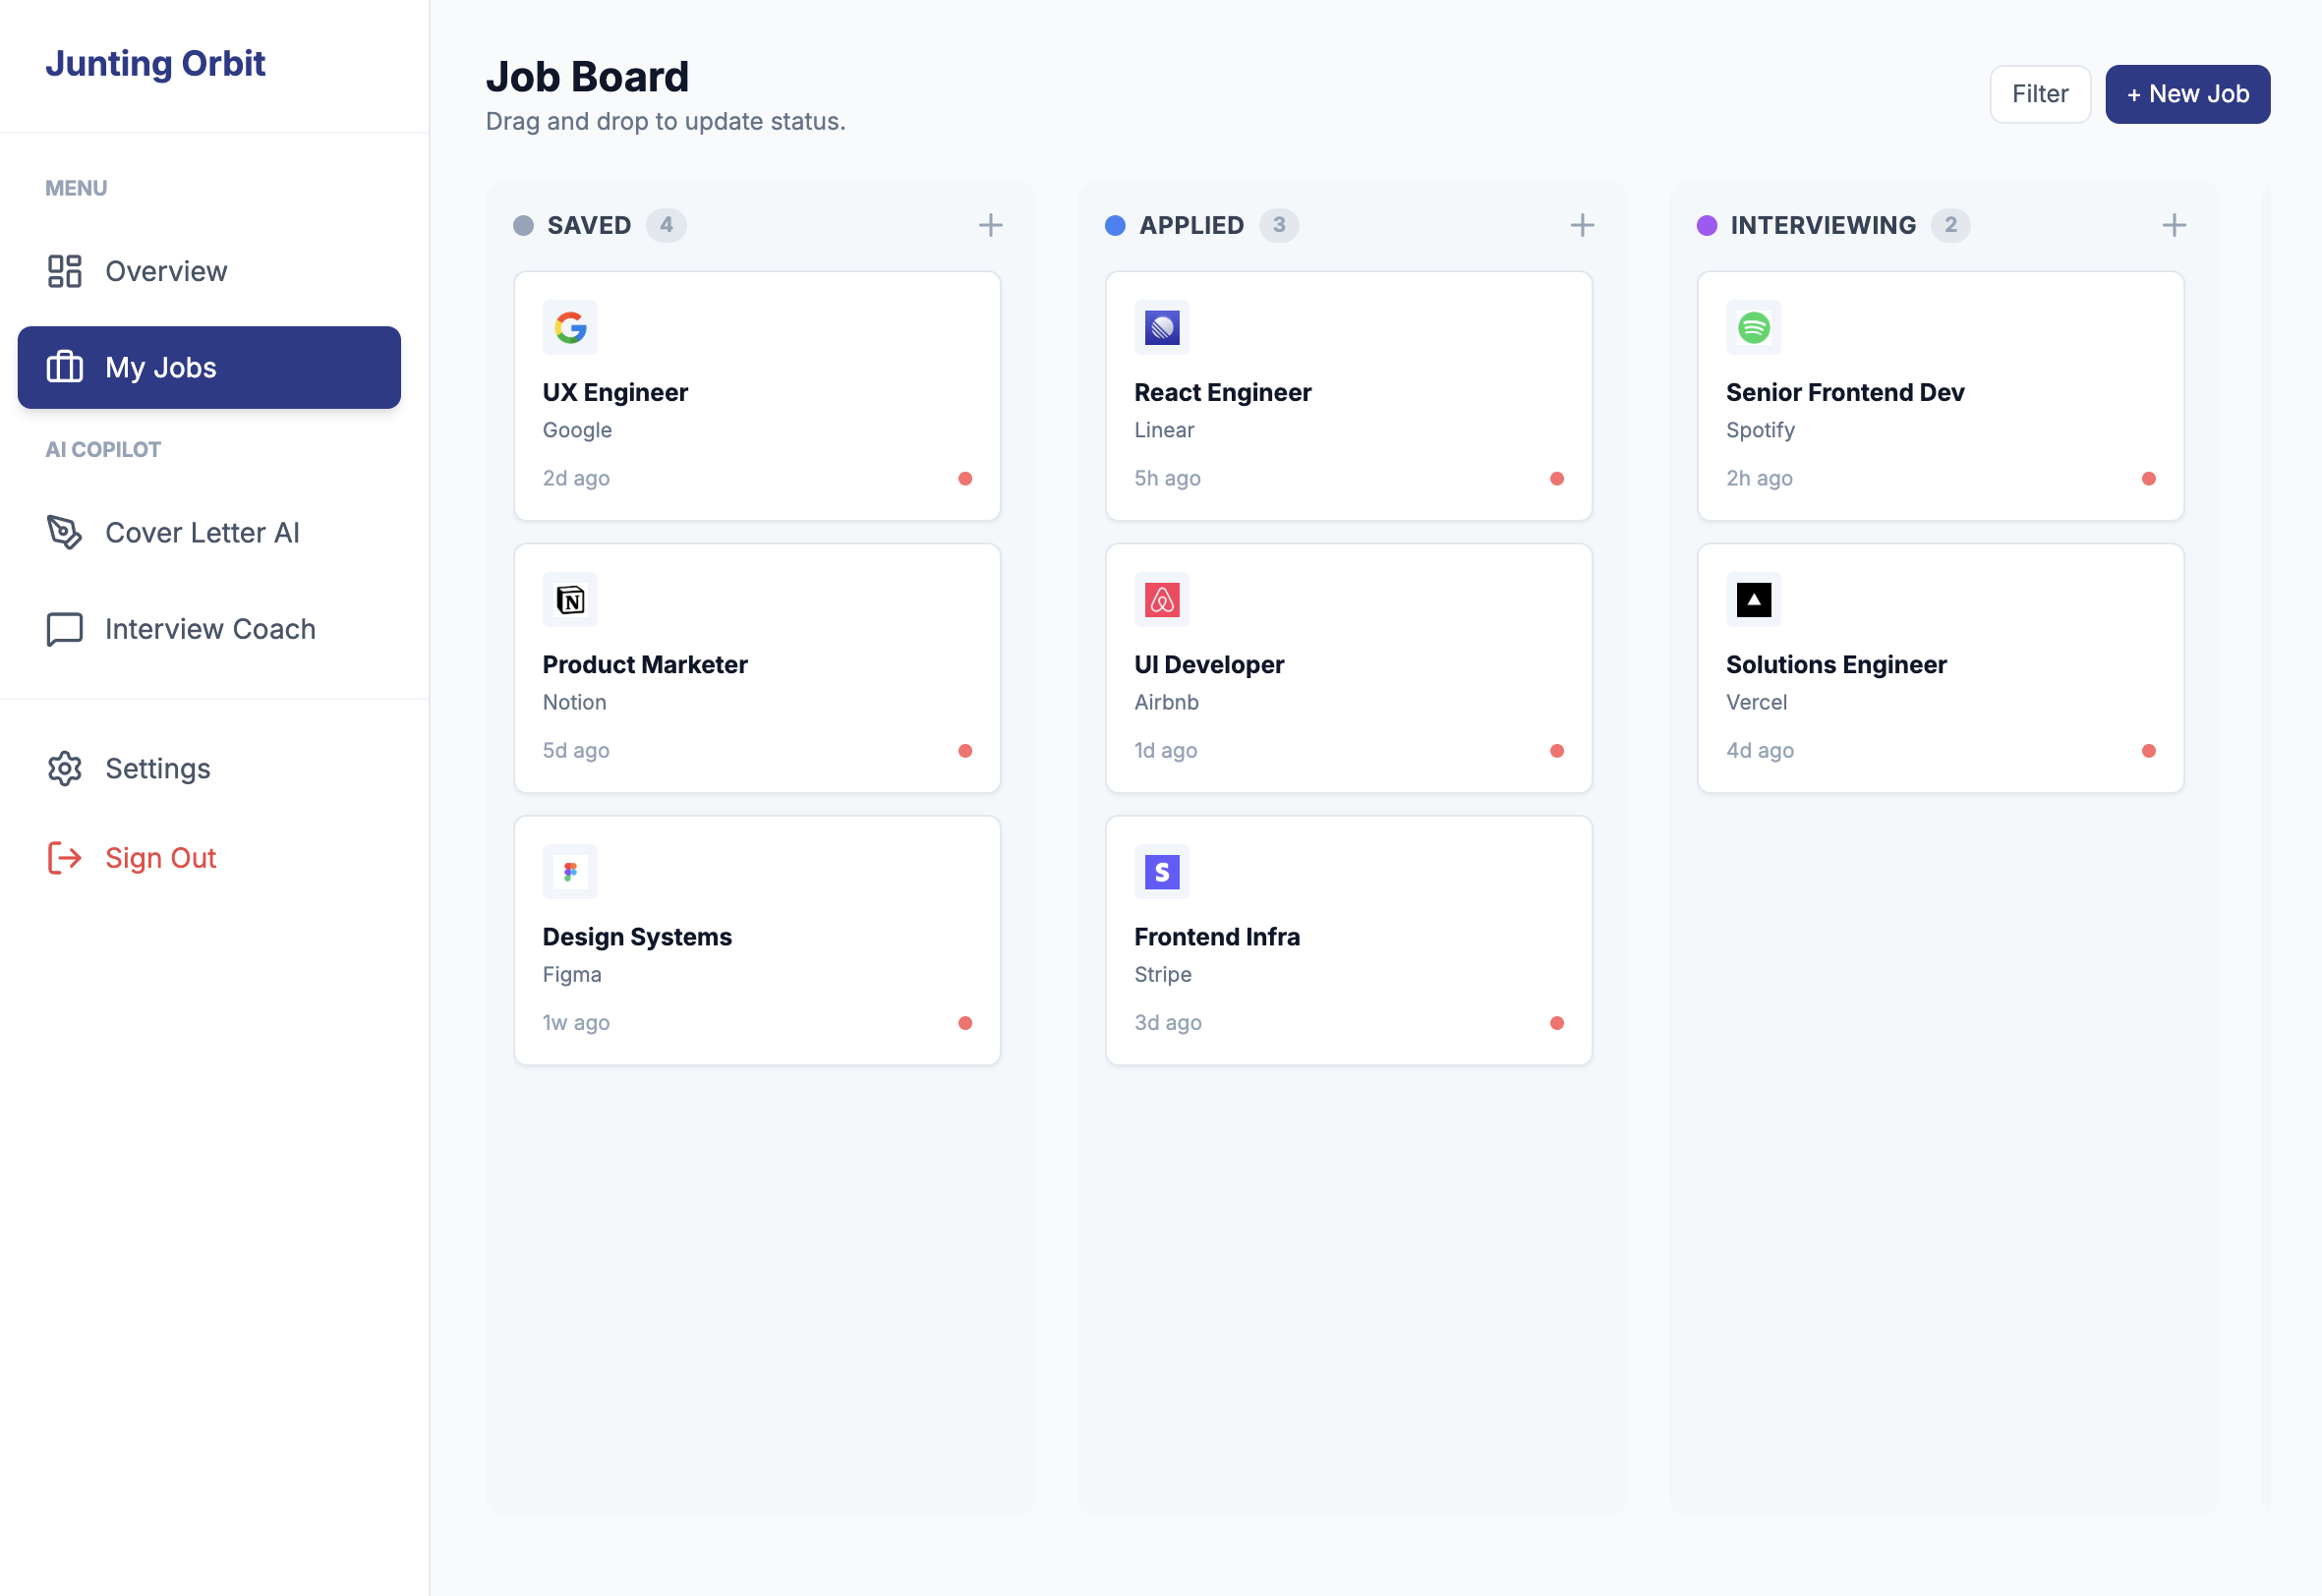Open Settings using the gear icon
The image size is (2322, 1596).
64,768
